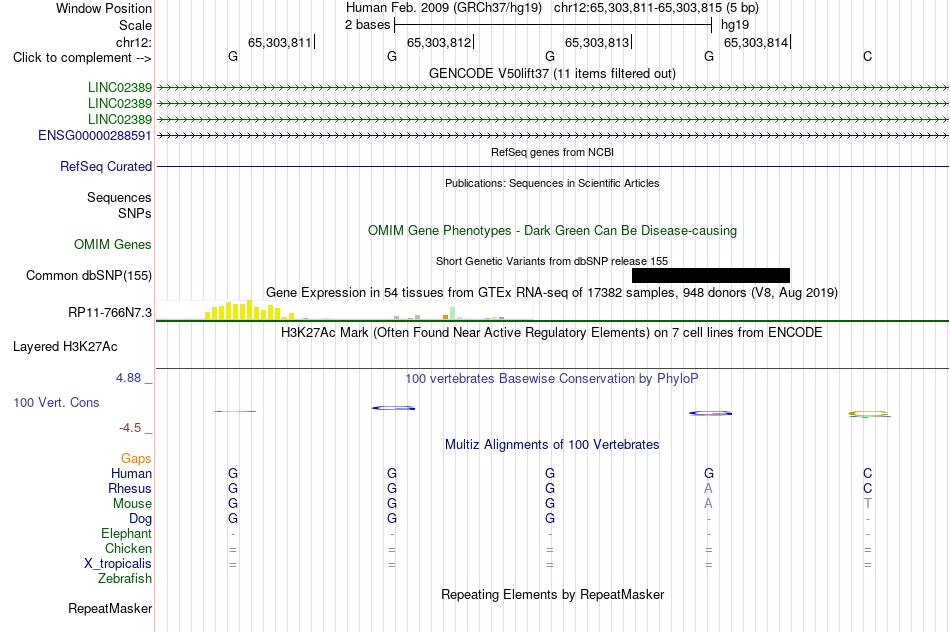Click 'Short Genetic Variants from dbSNP release 155'

552,261
